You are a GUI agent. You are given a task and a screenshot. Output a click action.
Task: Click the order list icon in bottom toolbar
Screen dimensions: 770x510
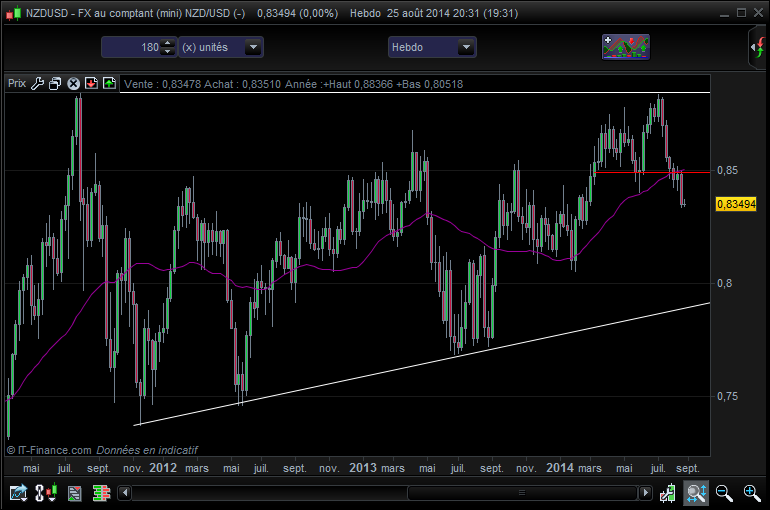click(75, 493)
